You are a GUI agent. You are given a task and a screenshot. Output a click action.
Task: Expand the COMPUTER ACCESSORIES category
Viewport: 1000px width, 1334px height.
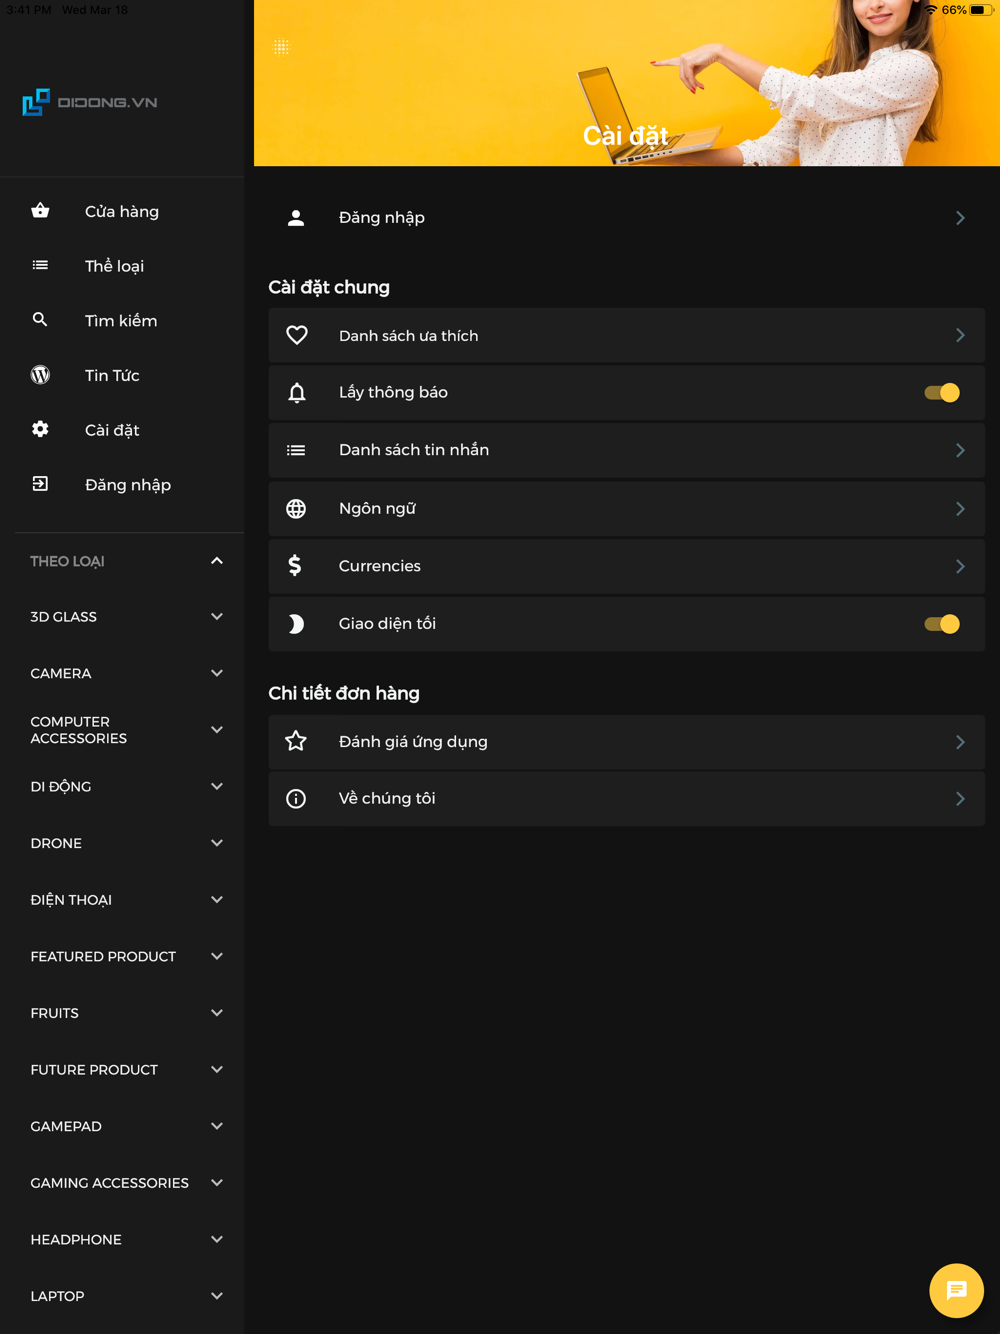(217, 730)
